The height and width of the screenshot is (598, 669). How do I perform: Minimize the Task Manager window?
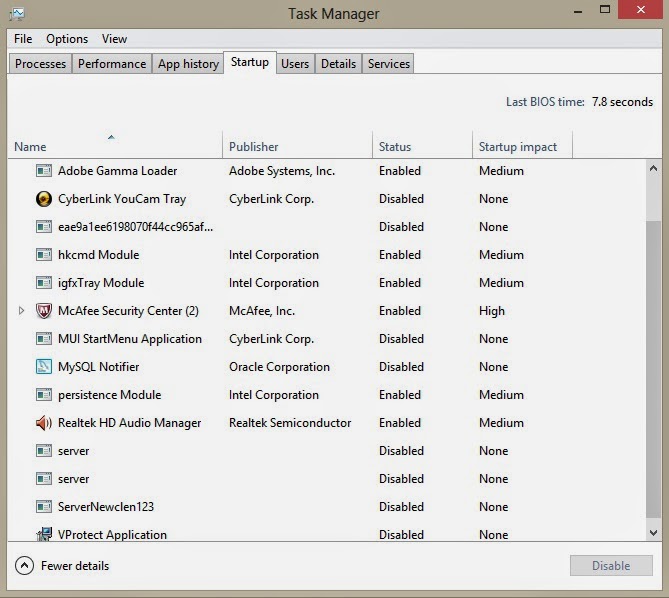[x=578, y=10]
